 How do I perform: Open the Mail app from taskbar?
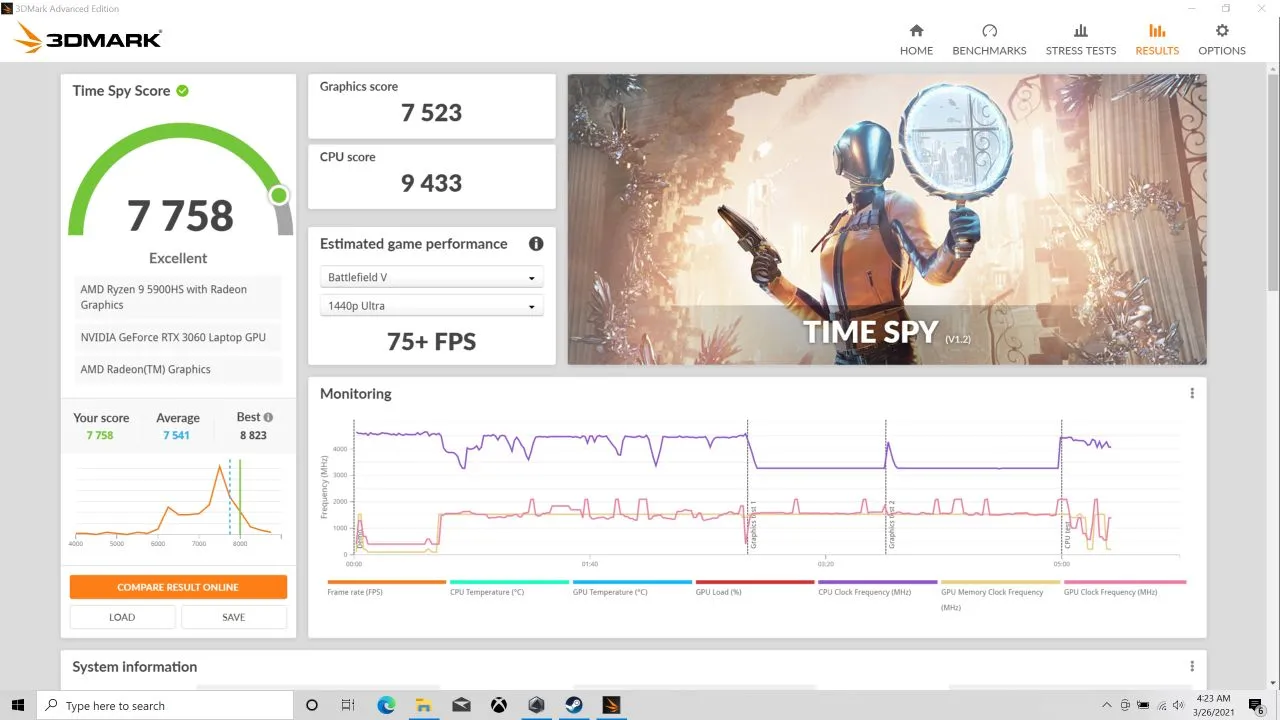coord(461,705)
